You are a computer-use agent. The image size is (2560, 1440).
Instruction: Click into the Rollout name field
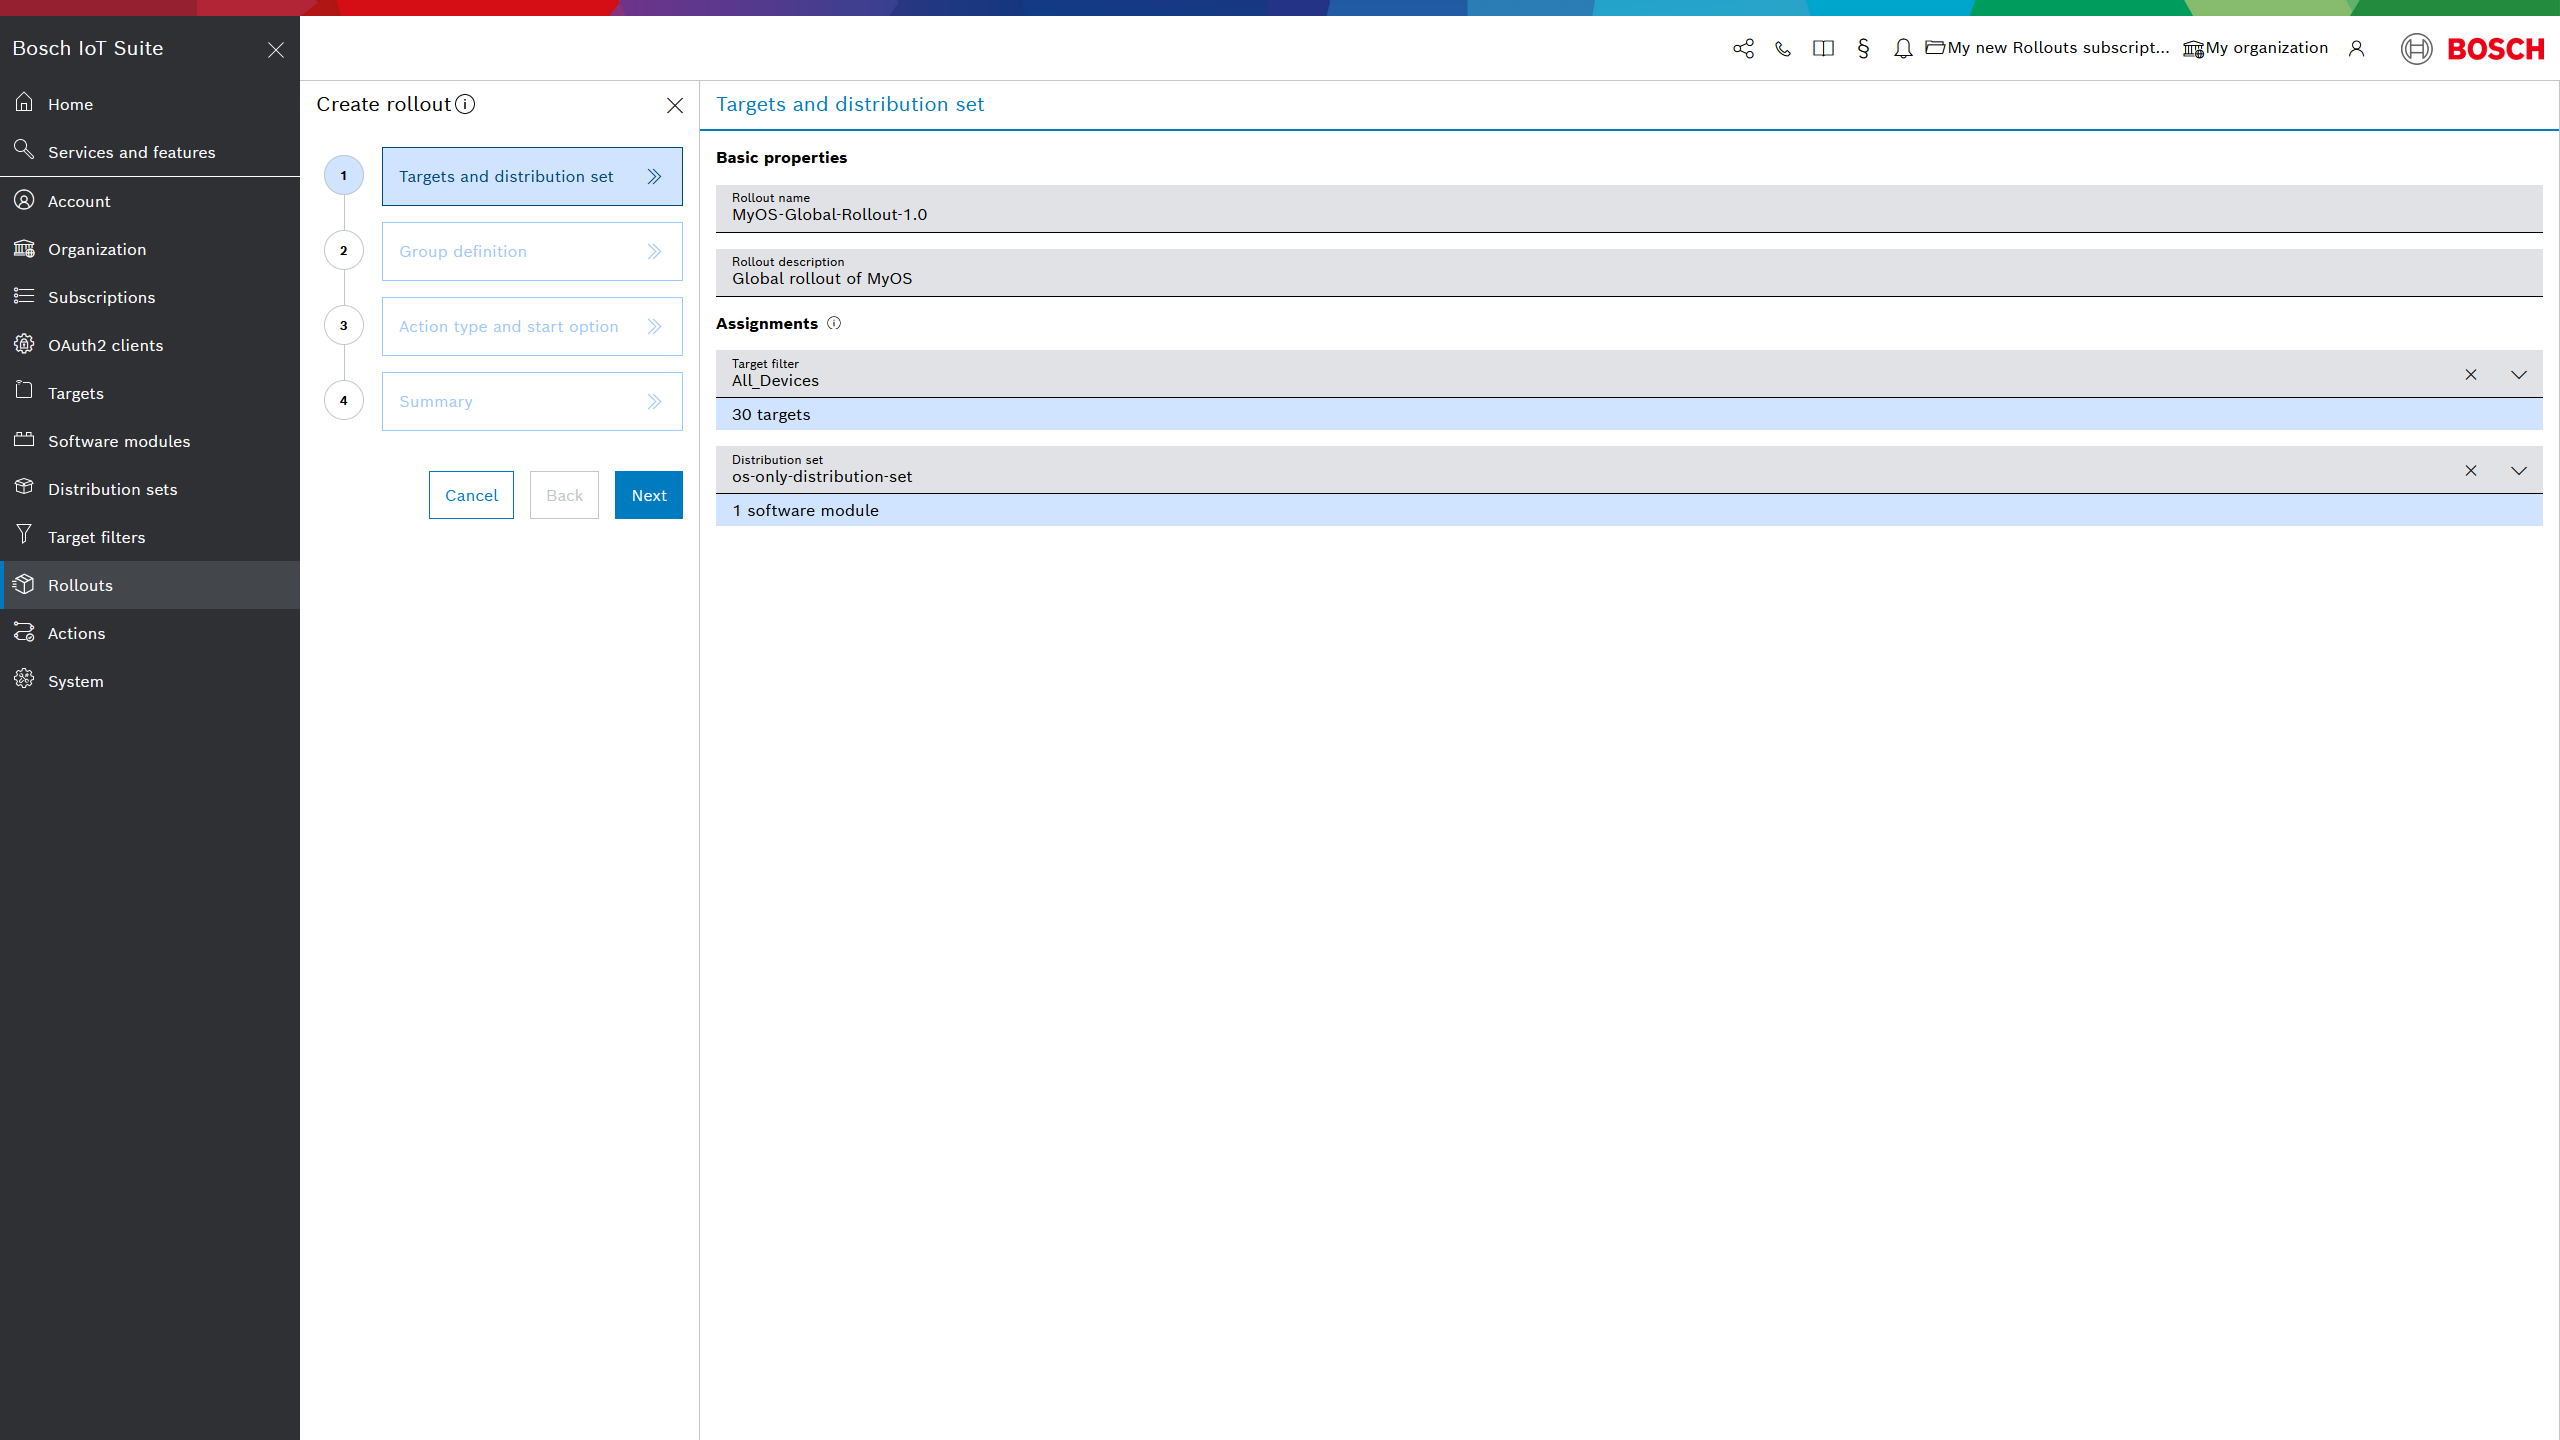(x=1628, y=214)
